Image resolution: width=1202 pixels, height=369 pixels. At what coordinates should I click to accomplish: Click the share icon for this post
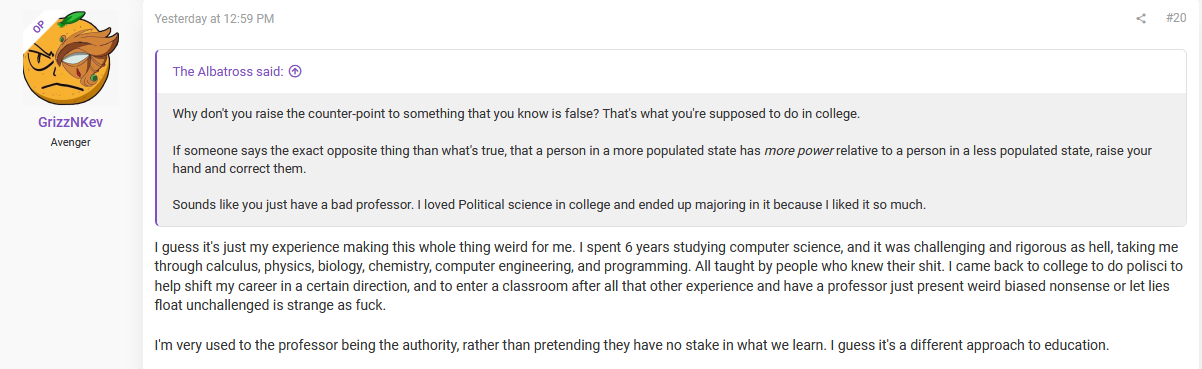(x=1141, y=18)
